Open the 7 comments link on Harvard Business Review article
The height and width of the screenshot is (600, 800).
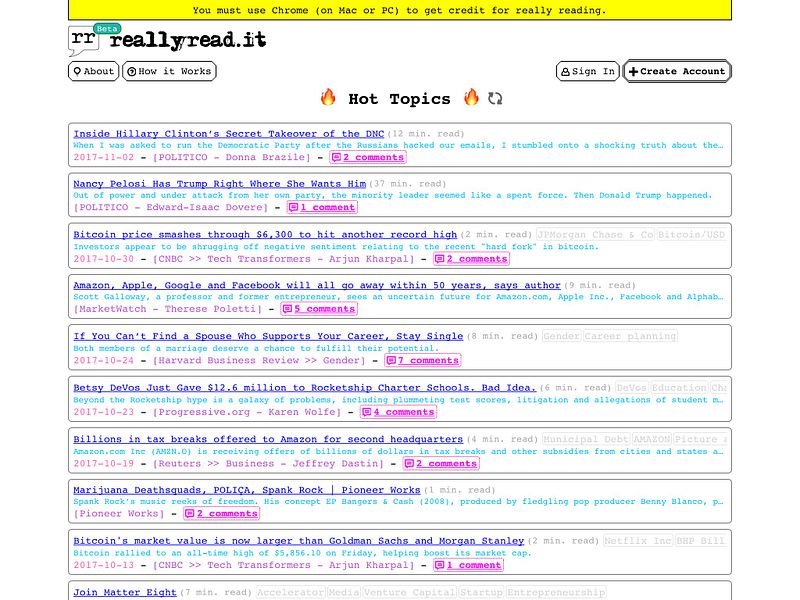click(x=422, y=360)
